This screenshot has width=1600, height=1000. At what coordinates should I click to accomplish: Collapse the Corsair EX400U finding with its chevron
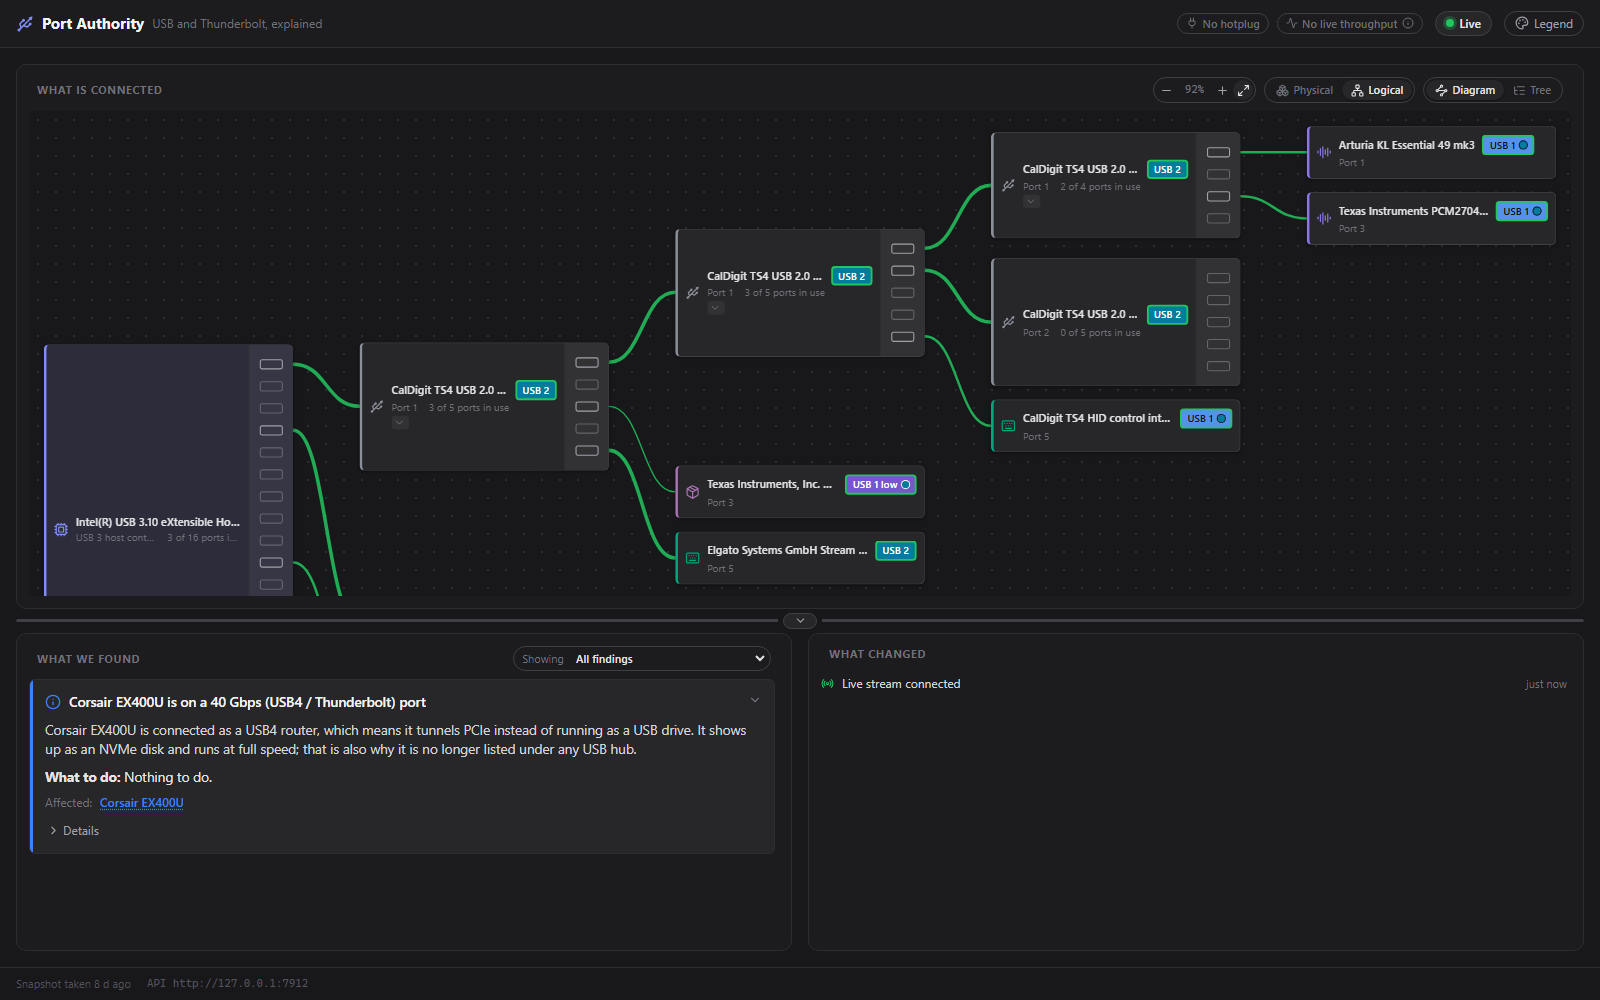[755, 701]
